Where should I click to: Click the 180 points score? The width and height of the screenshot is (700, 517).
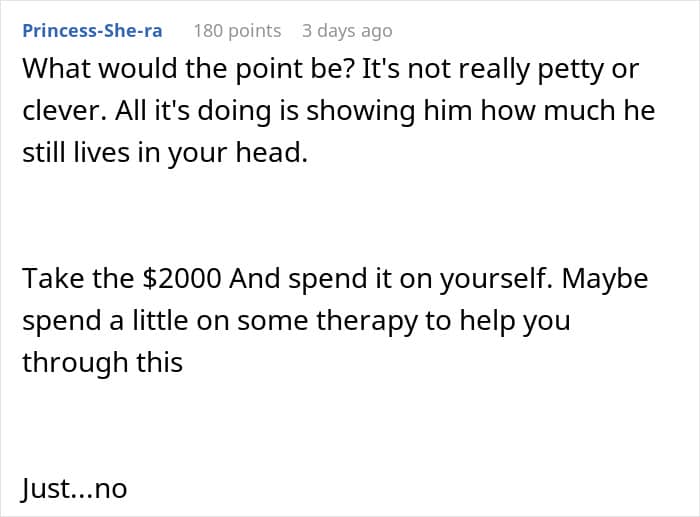click(237, 31)
